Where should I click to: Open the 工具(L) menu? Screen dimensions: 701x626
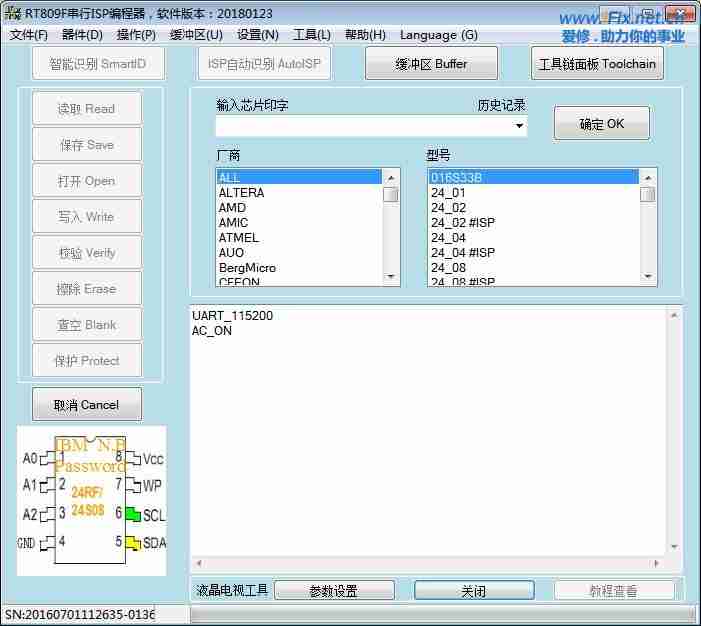coord(311,35)
